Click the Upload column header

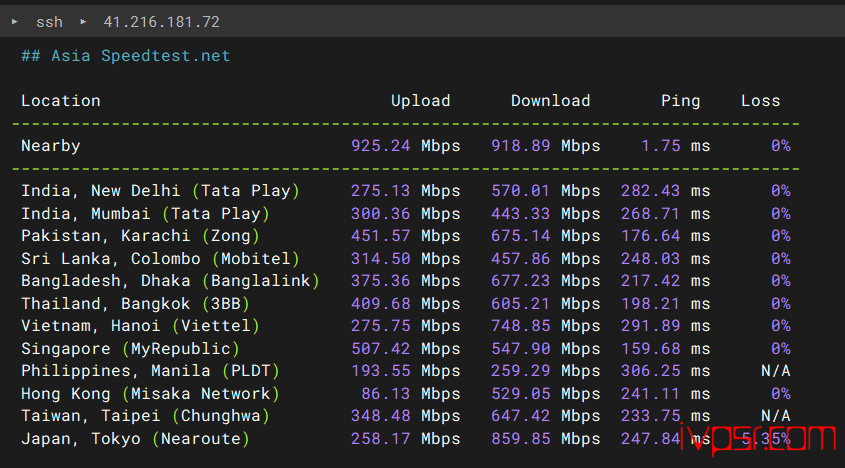pos(420,101)
